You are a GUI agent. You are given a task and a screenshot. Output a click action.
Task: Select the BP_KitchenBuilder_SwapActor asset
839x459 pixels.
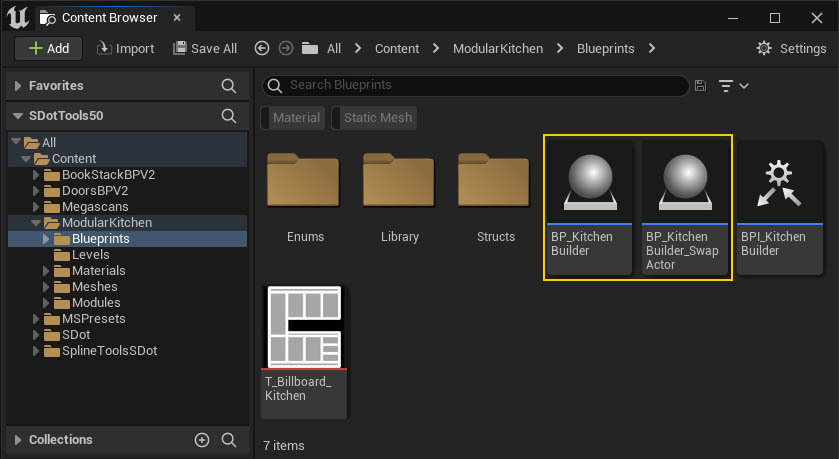(684, 209)
